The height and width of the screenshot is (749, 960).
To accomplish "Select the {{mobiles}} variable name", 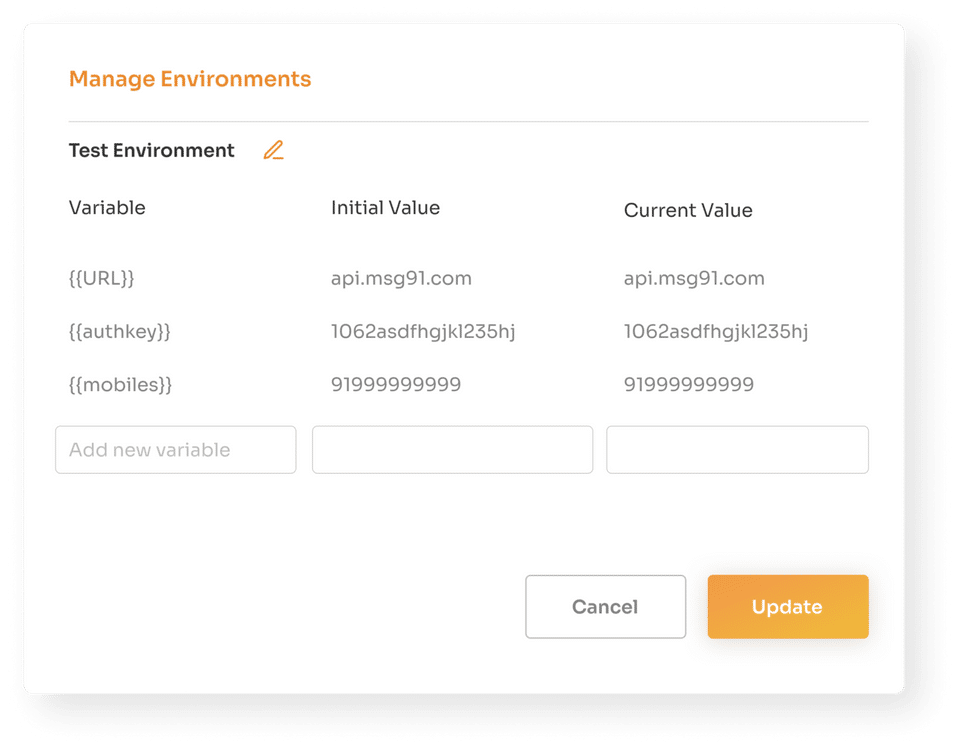I will pyautogui.click(x=121, y=385).
